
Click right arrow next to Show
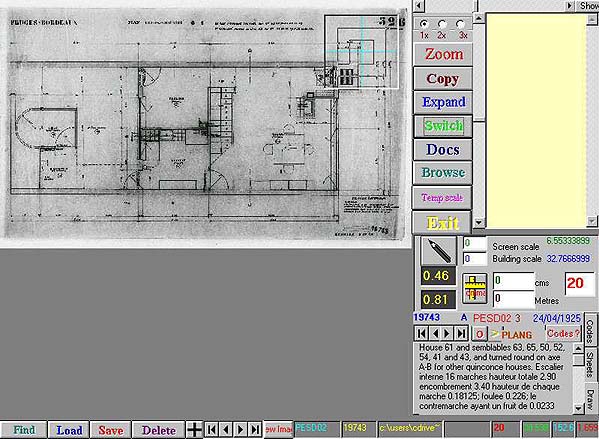570,5
